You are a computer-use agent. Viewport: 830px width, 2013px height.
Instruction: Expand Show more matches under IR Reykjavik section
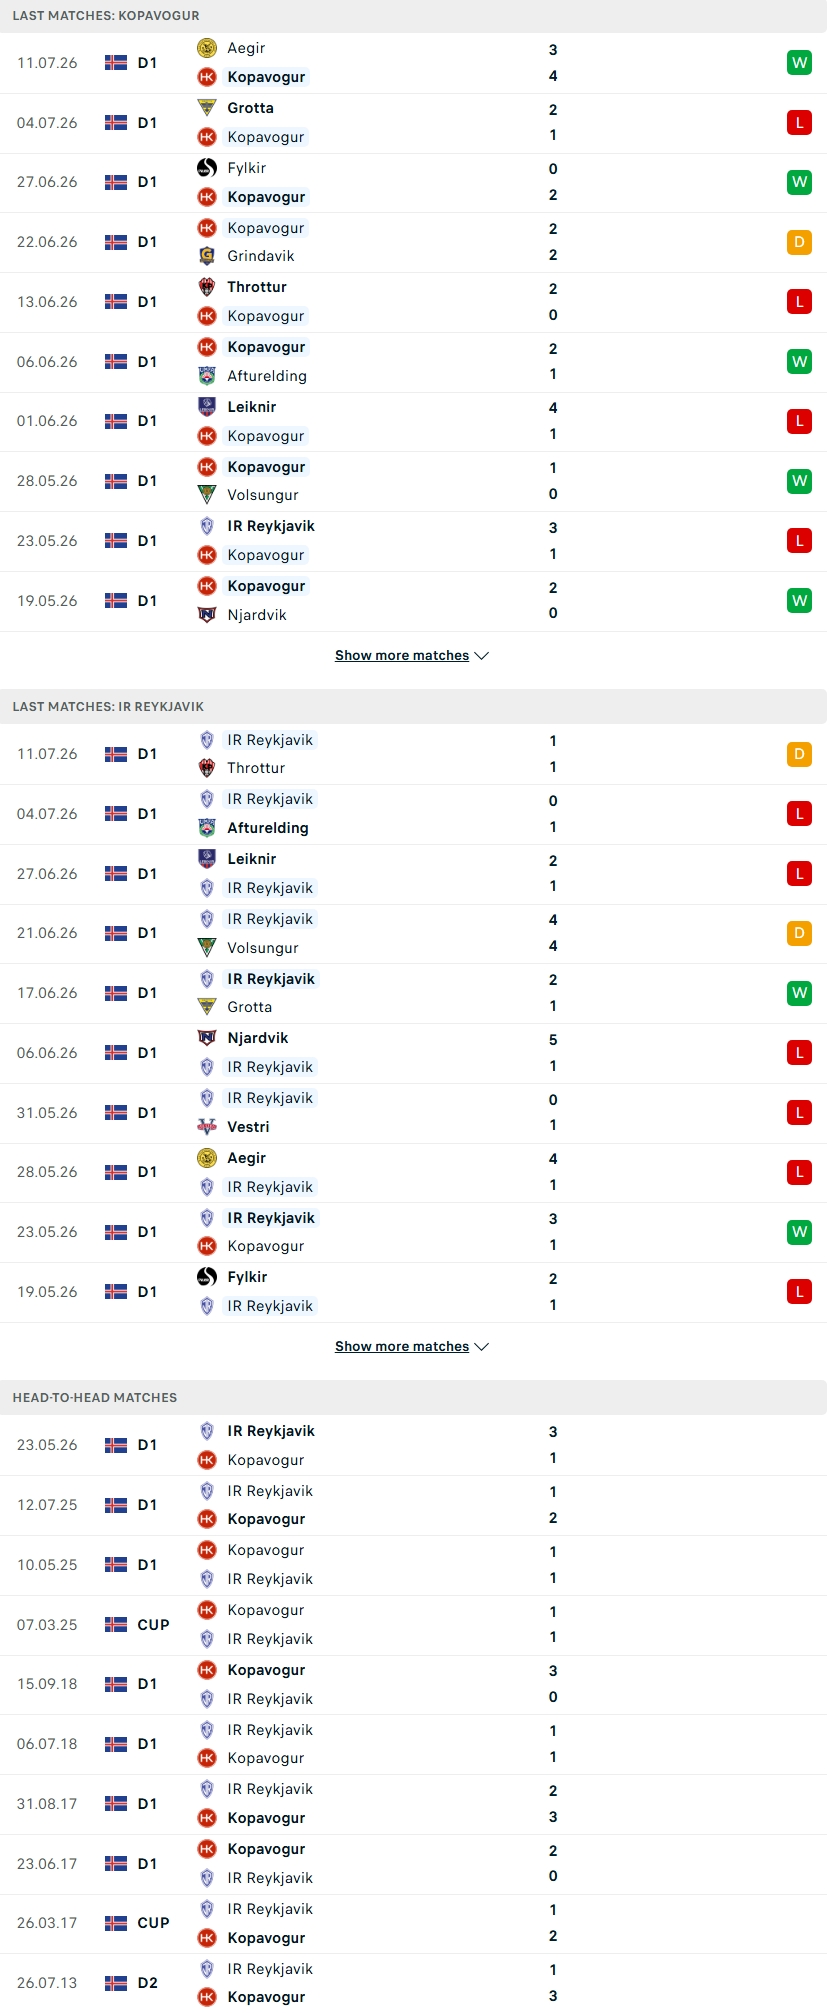pyautogui.click(x=402, y=1347)
